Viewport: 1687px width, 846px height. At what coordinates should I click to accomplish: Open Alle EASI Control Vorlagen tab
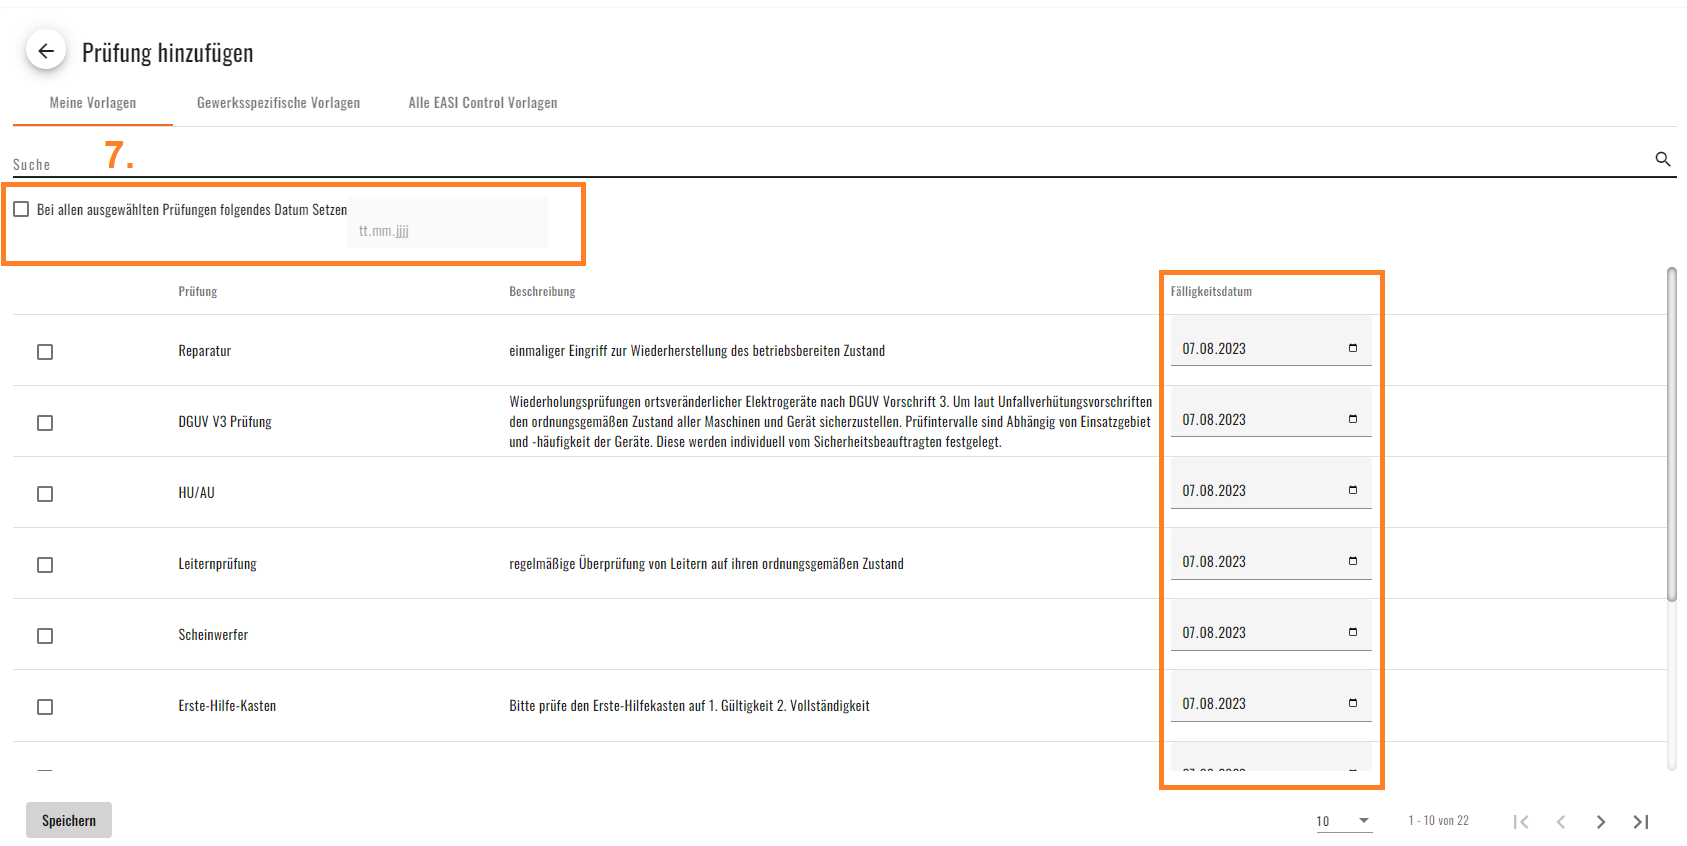click(x=483, y=103)
